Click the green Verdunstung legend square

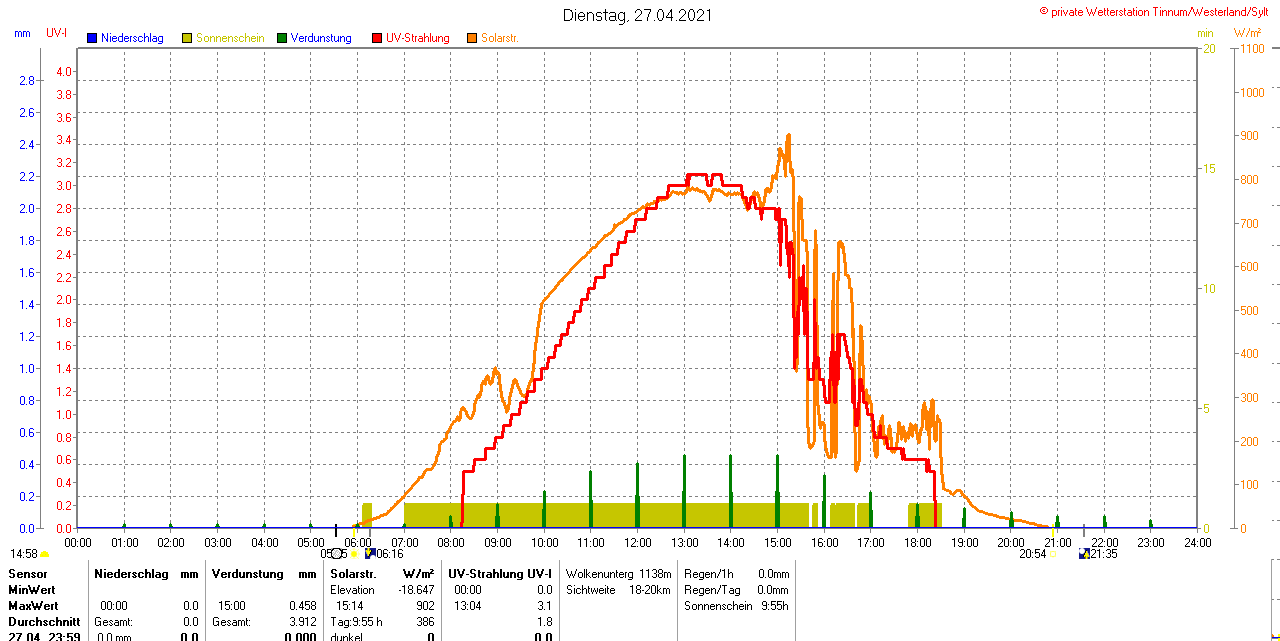click(x=282, y=38)
